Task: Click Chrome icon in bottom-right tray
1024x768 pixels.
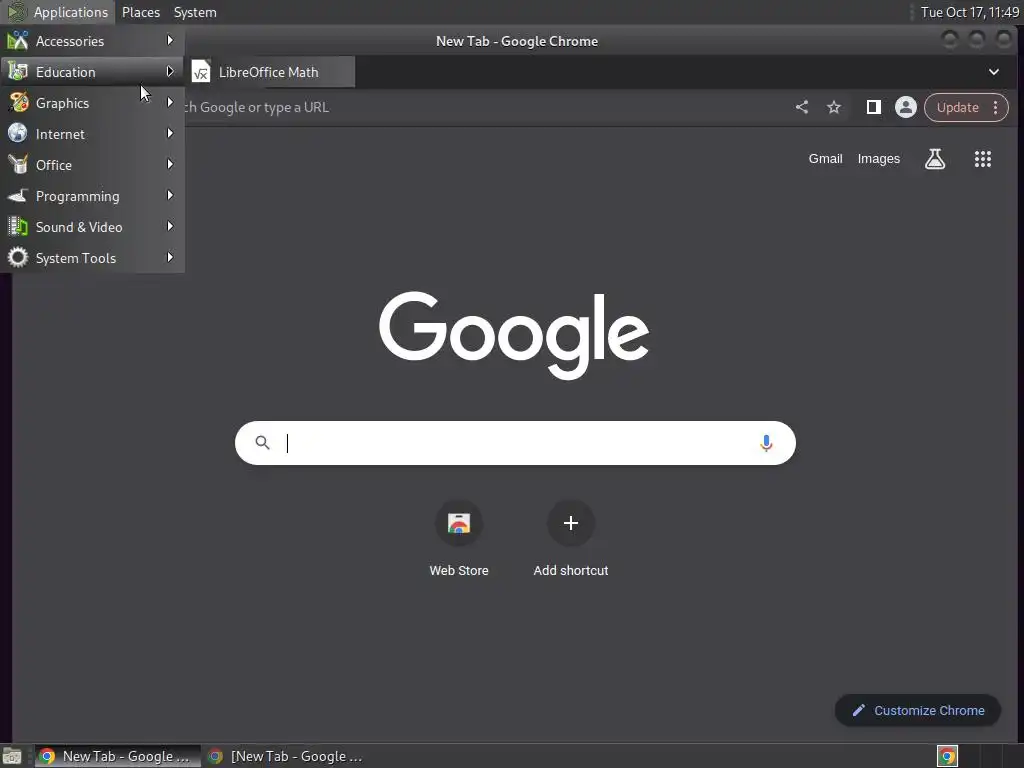Action: [x=947, y=756]
